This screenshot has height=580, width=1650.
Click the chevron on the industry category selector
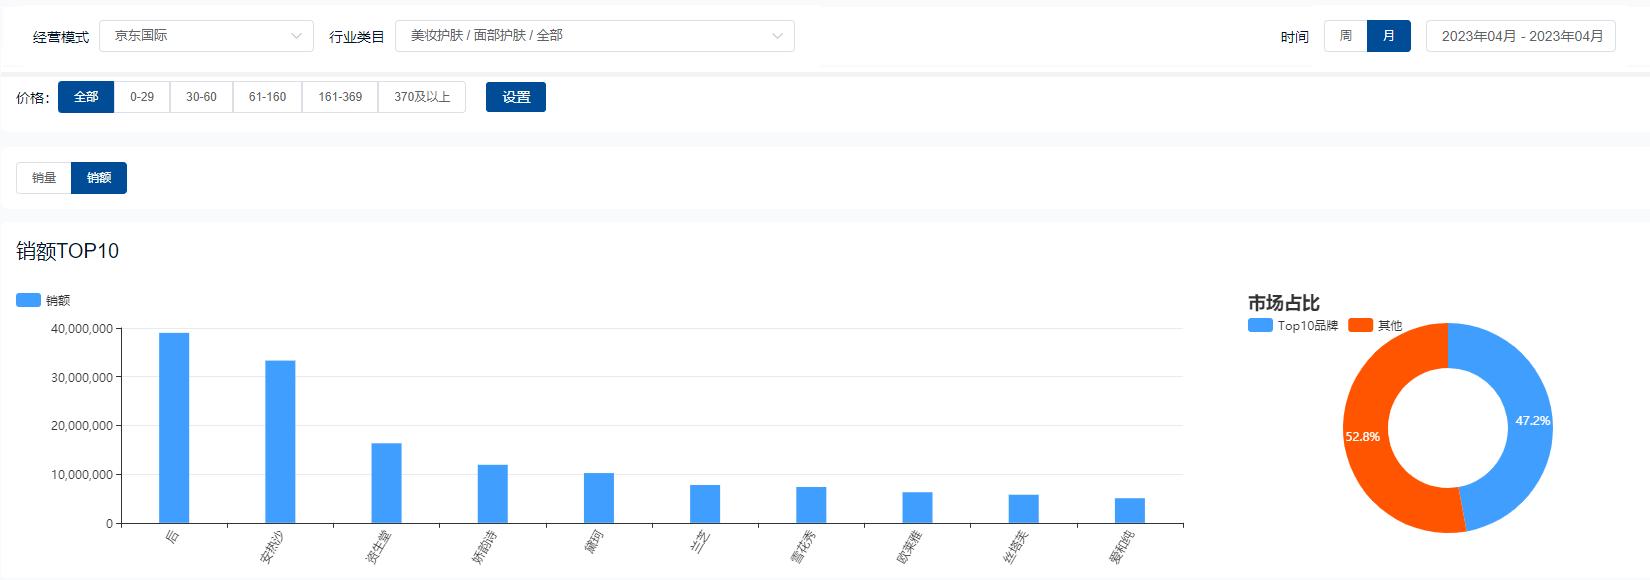[778, 36]
